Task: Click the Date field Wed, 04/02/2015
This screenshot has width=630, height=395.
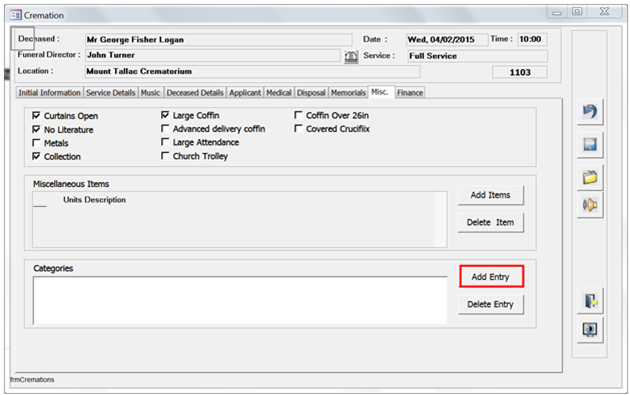Action: click(447, 40)
